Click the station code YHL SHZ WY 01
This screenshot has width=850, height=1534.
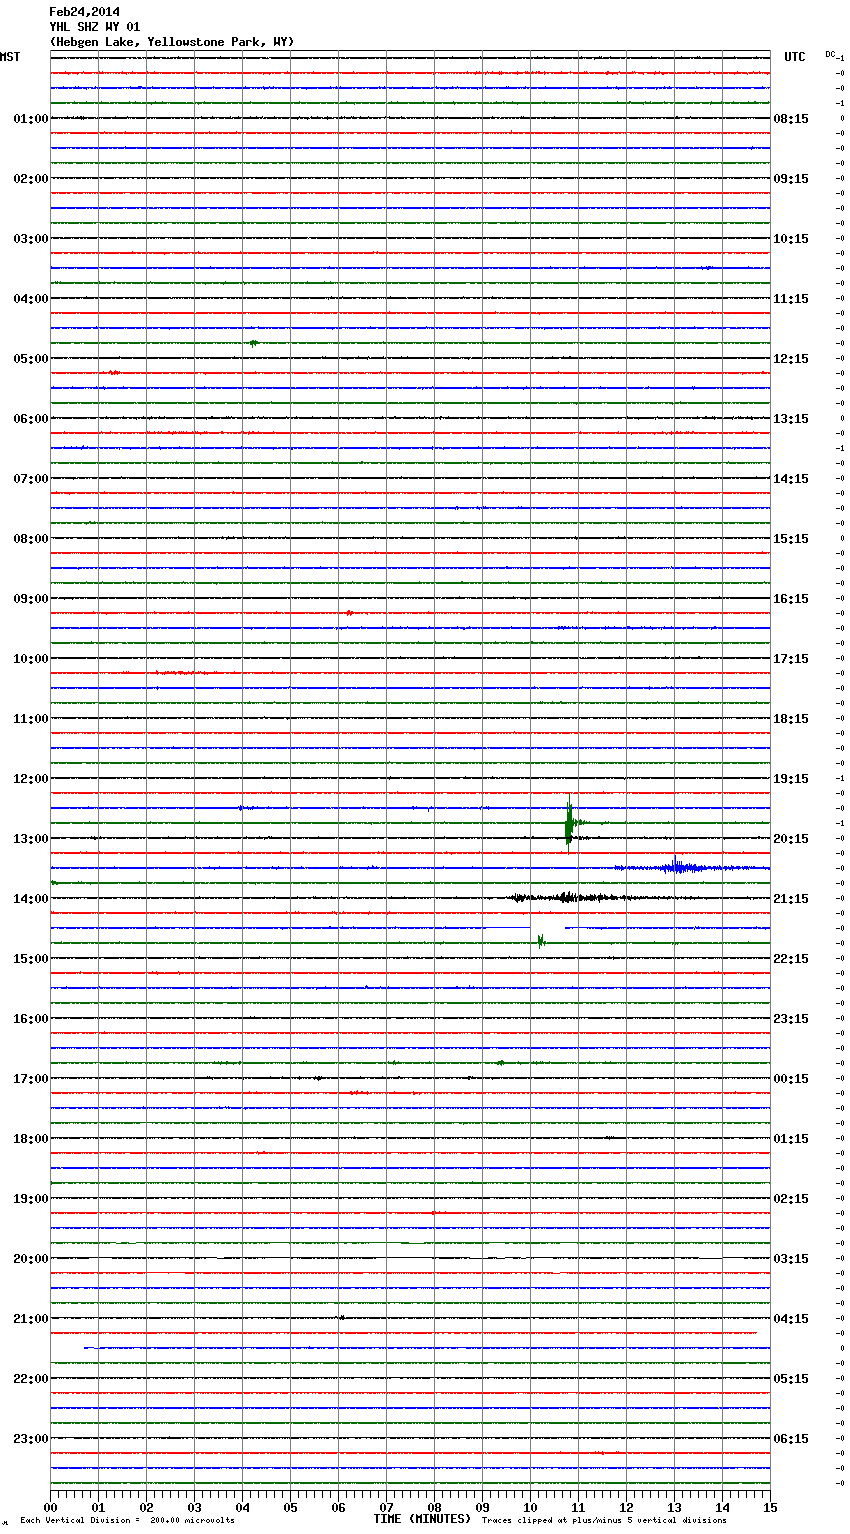pyautogui.click(x=95, y=27)
